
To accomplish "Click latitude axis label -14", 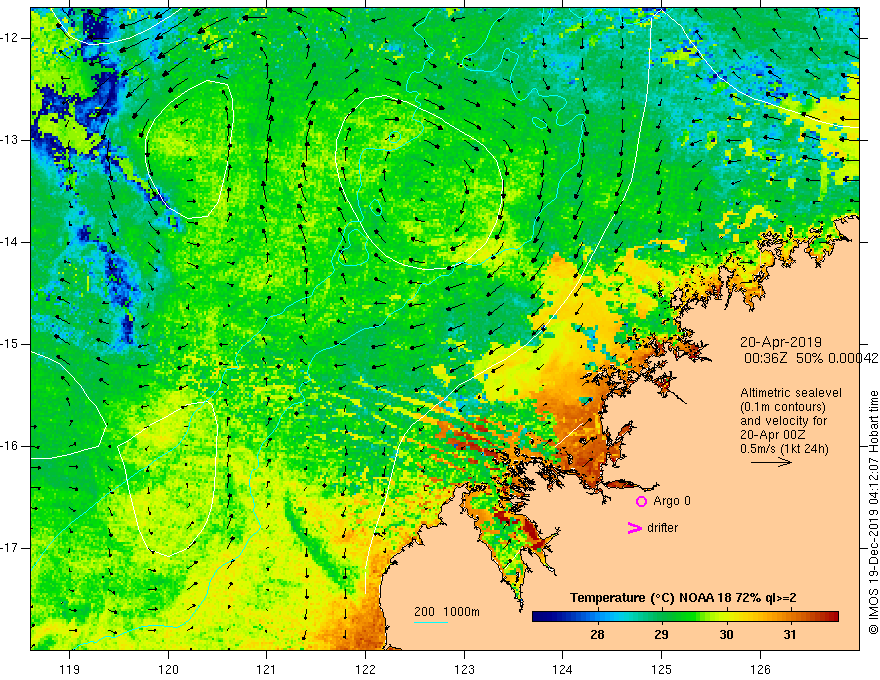I will click(x=11, y=242).
